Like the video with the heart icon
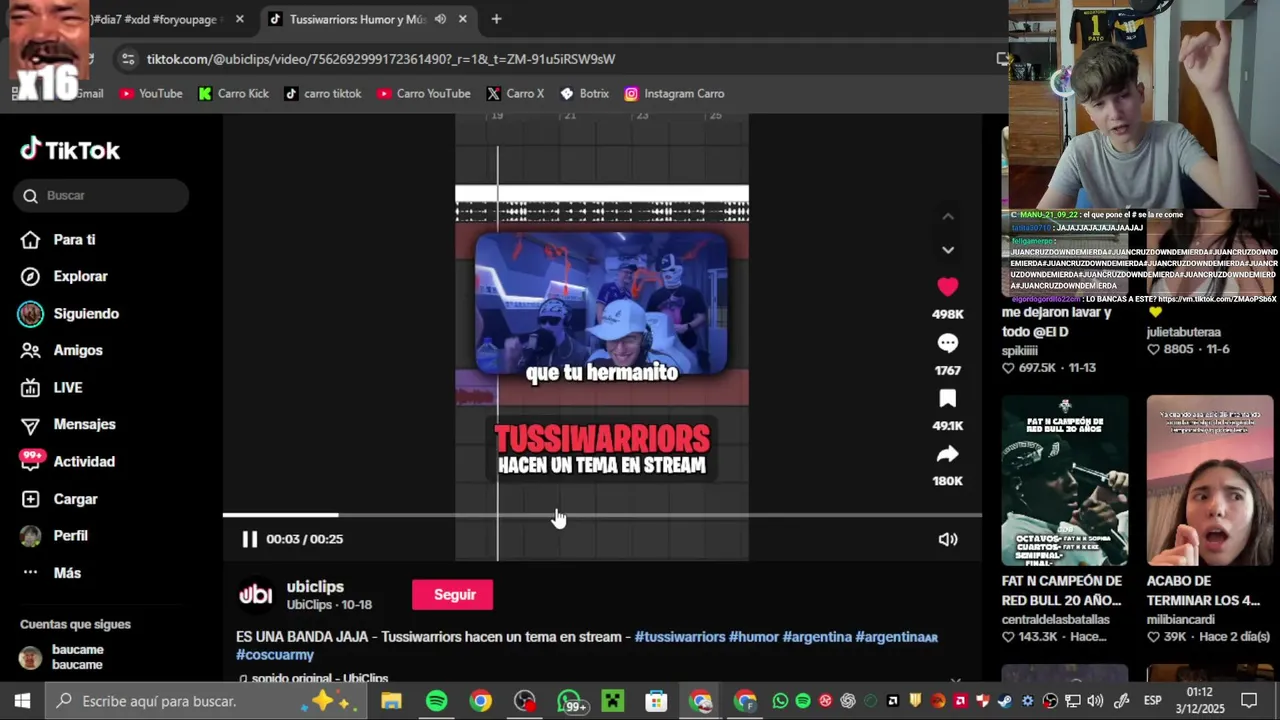This screenshot has height=720, width=1280. (x=947, y=287)
